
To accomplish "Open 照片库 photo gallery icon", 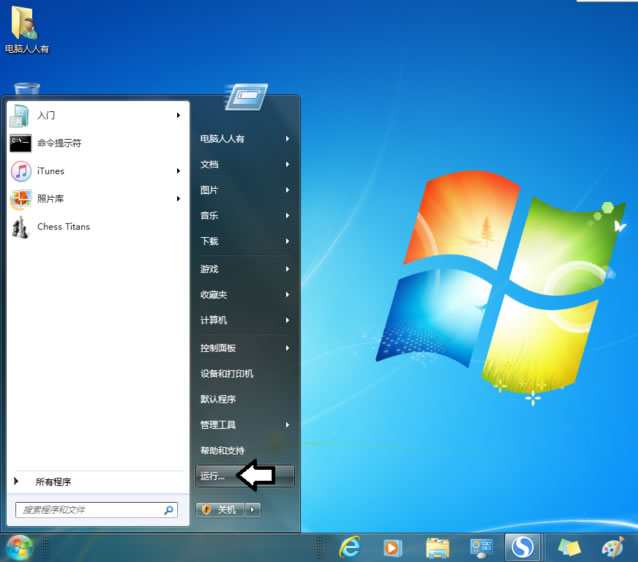I will point(20,199).
